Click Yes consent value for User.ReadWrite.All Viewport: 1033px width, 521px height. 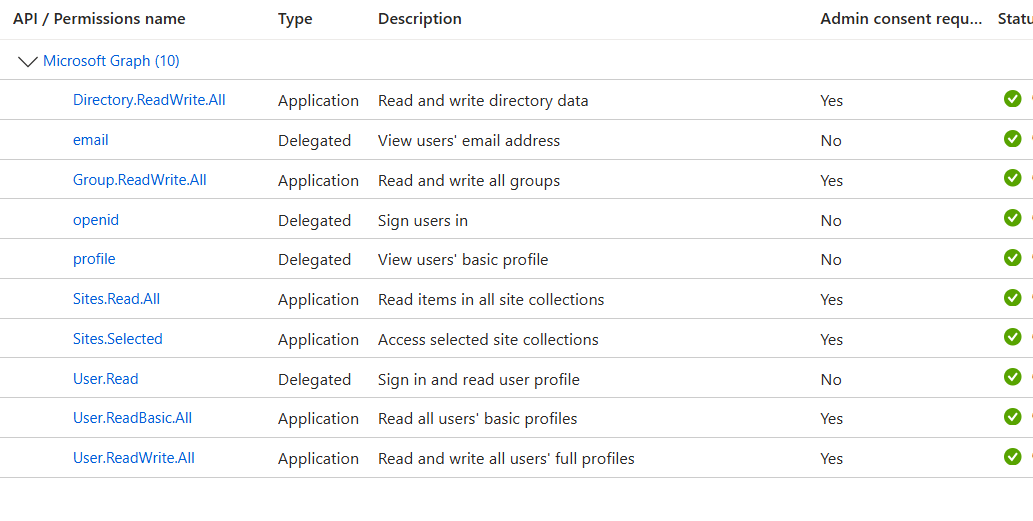tap(831, 458)
